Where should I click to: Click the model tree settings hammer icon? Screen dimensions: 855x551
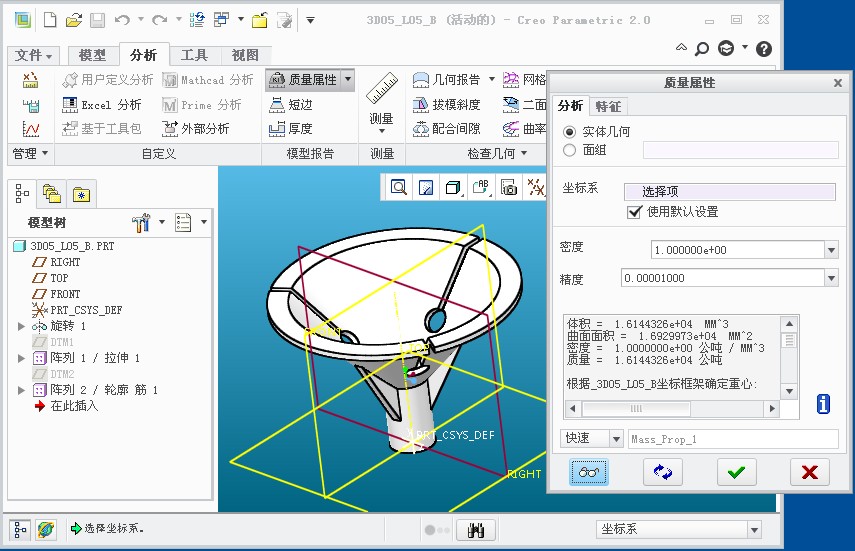pos(141,222)
